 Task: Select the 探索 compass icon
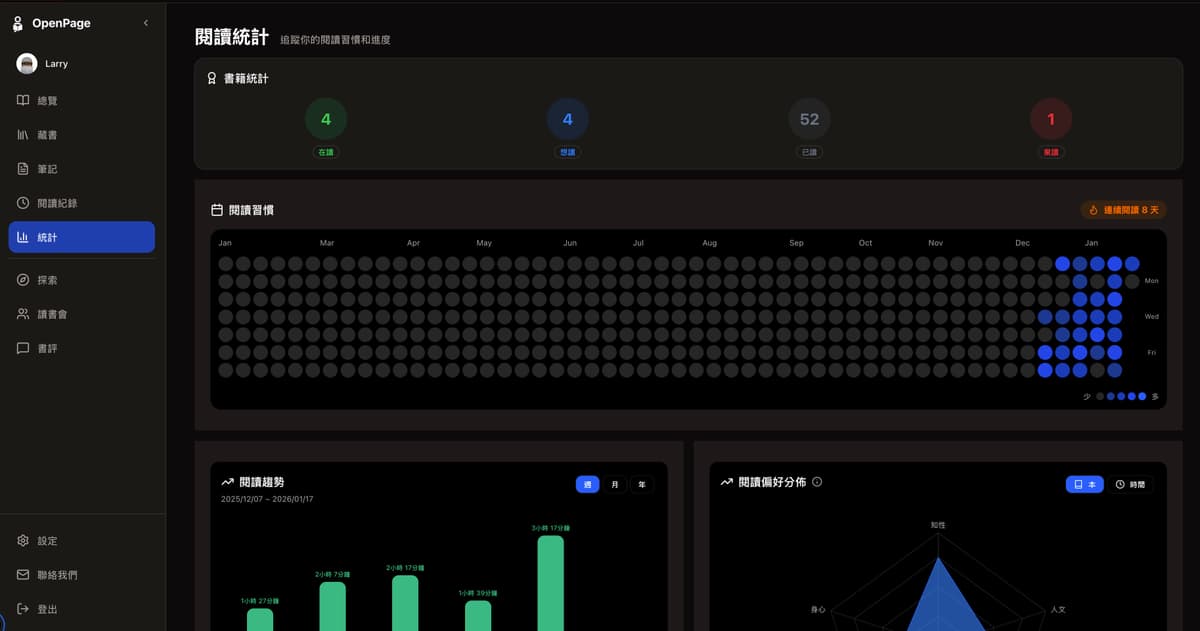click(x=23, y=280)
